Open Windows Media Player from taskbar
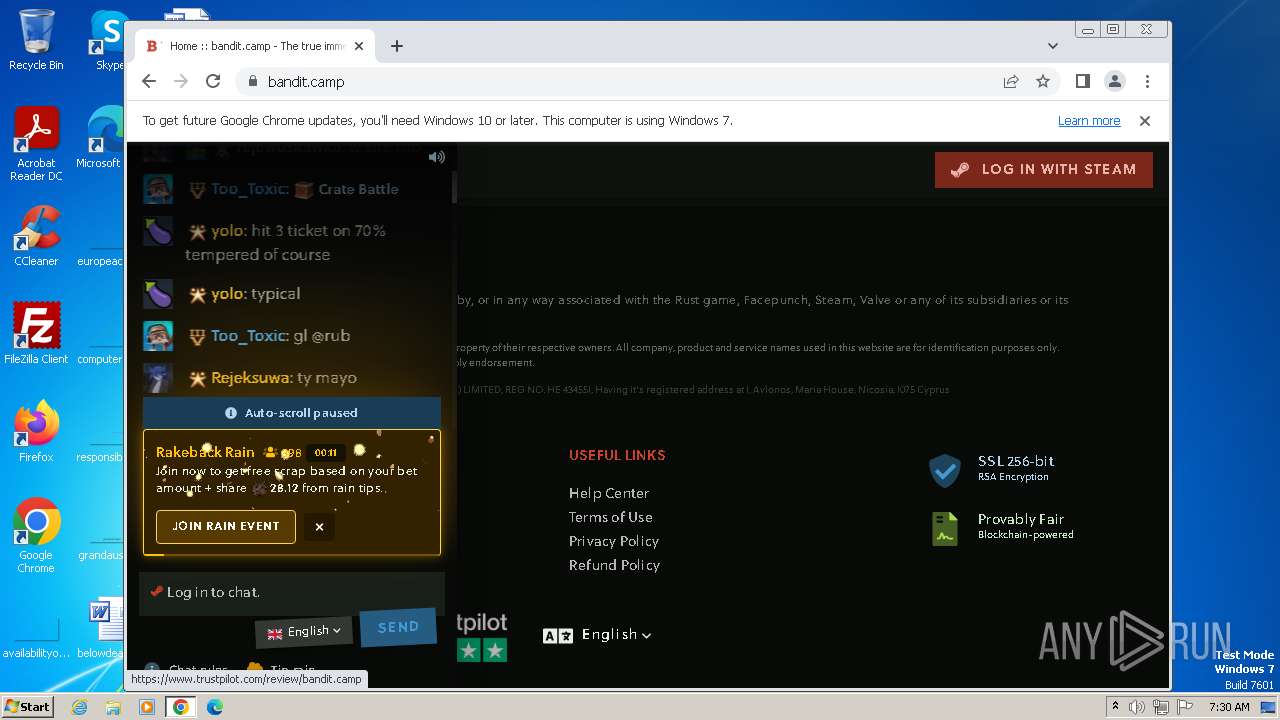The width and height of the screenshot is (1280, 720). (x=147, y=707)
